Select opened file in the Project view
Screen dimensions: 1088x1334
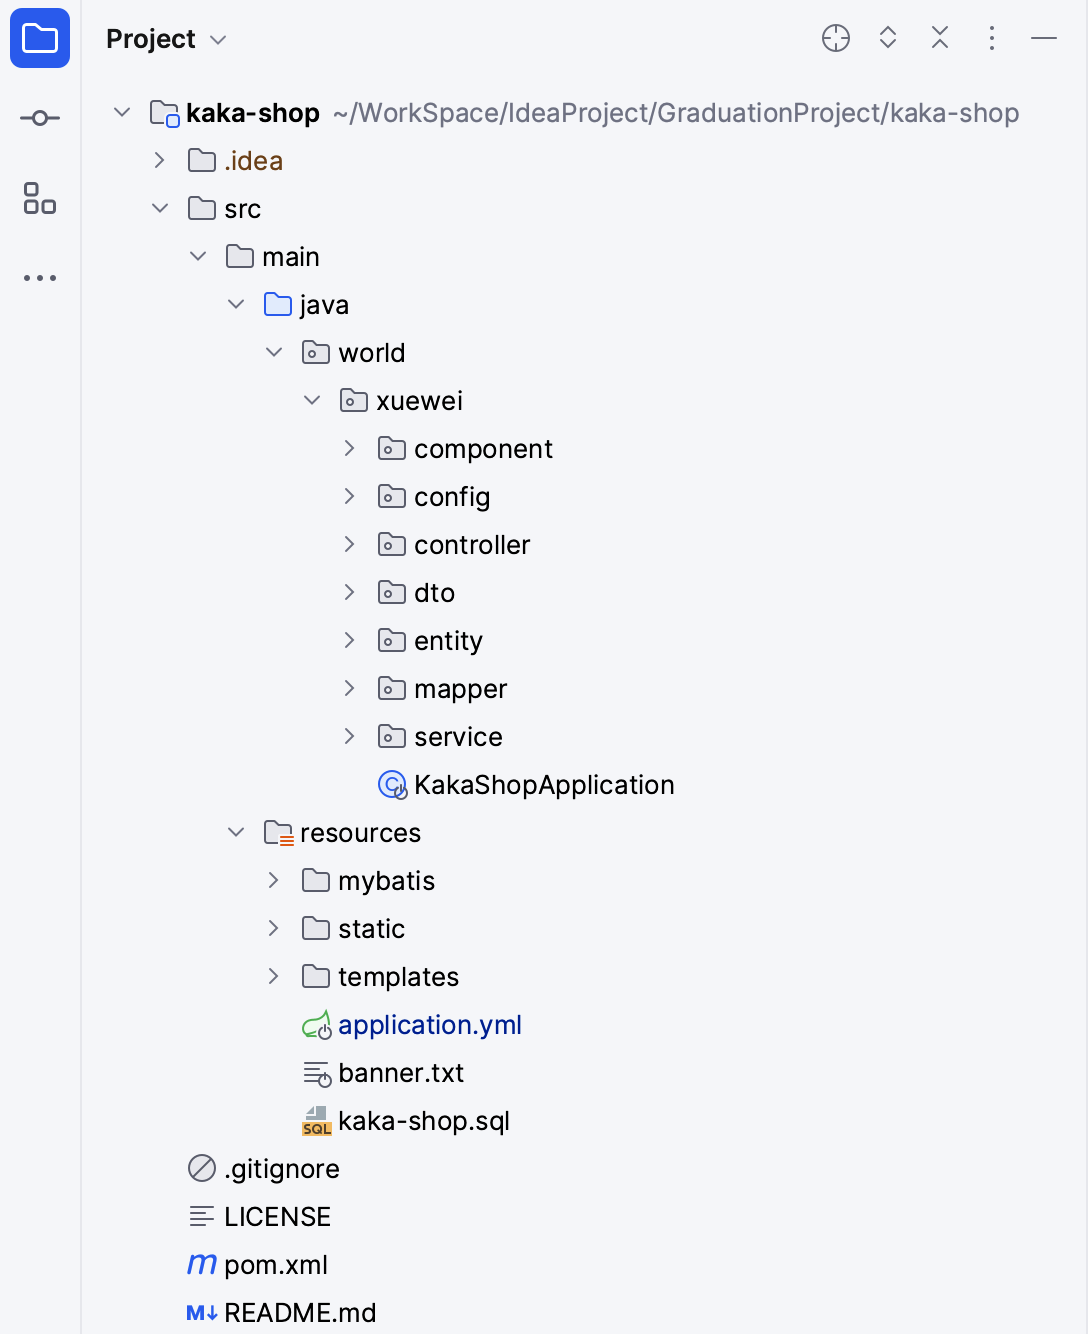point(835,38)
